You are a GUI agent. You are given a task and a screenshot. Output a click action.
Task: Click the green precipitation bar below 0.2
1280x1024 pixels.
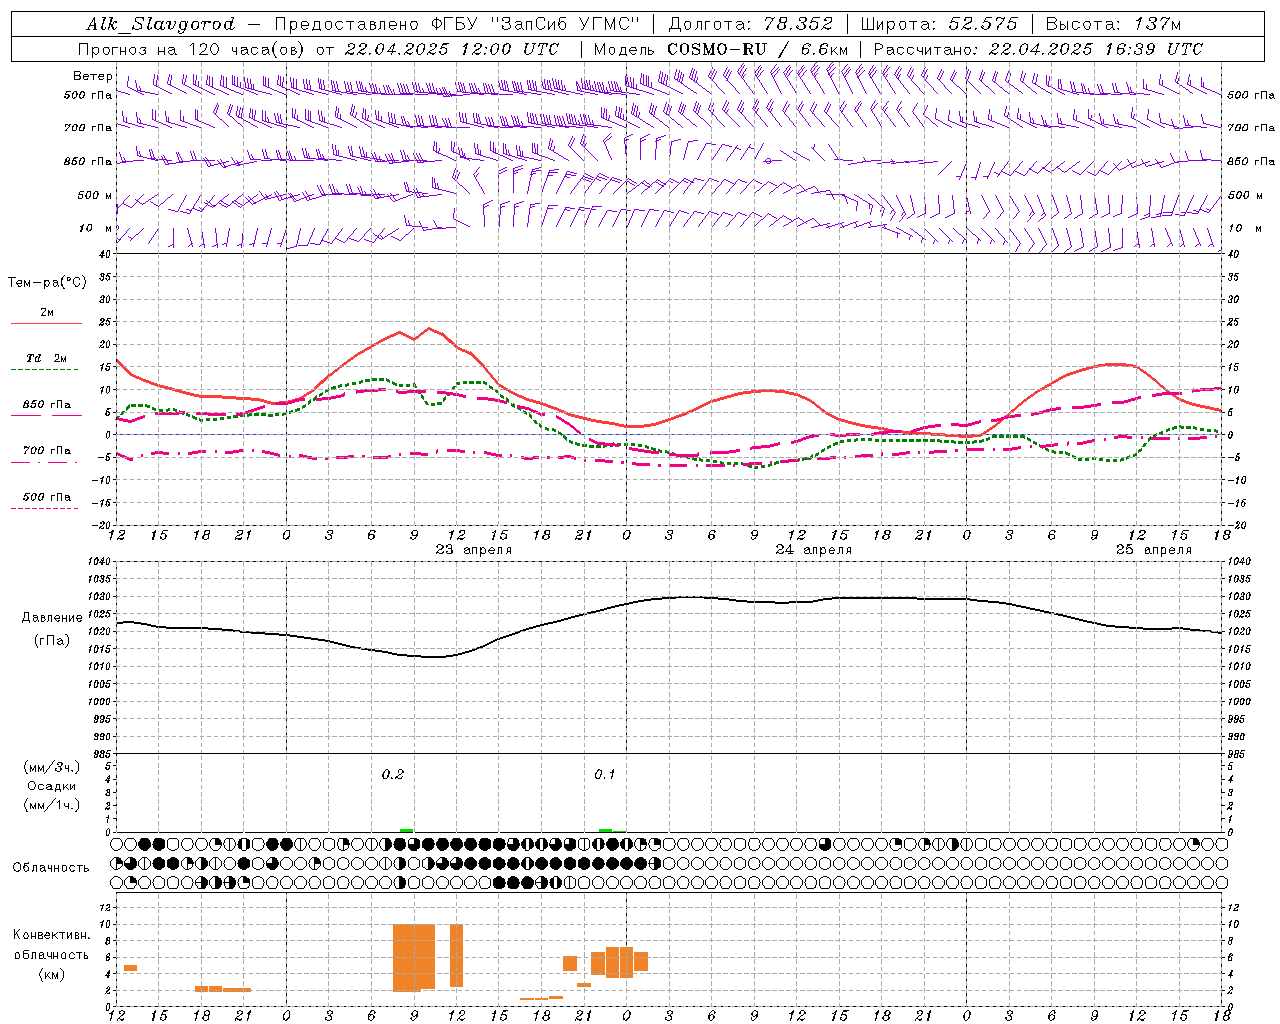(x=406, y=830)
